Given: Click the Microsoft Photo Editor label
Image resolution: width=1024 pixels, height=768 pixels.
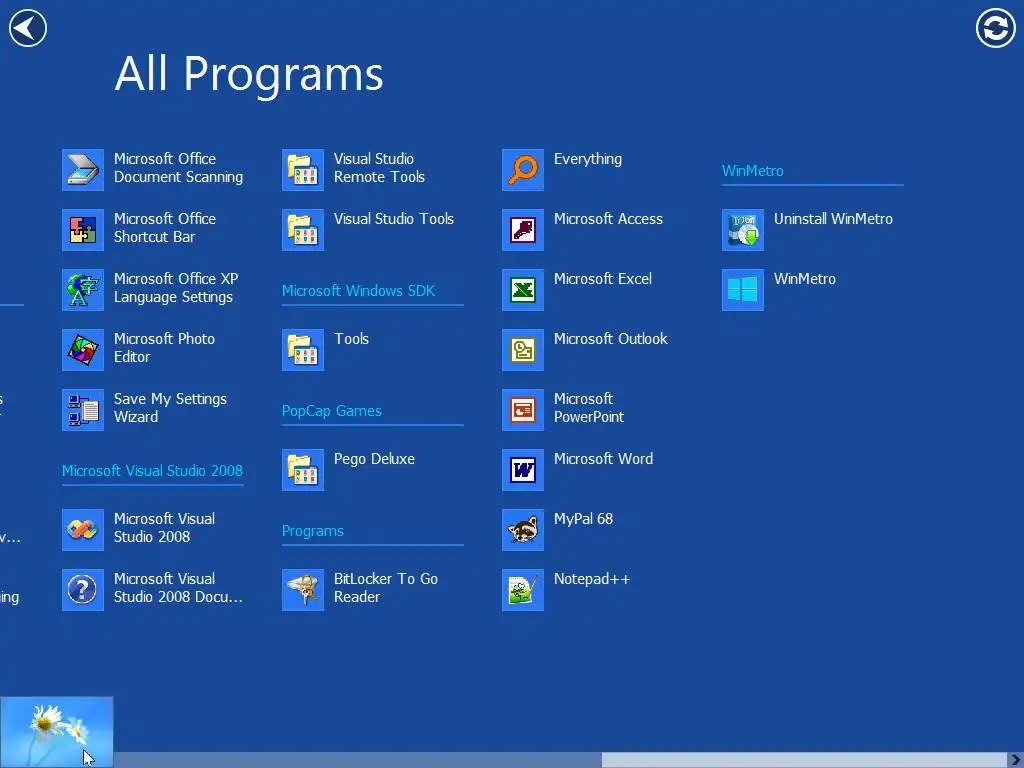Looking at the screenshot, I should point(164,347).
